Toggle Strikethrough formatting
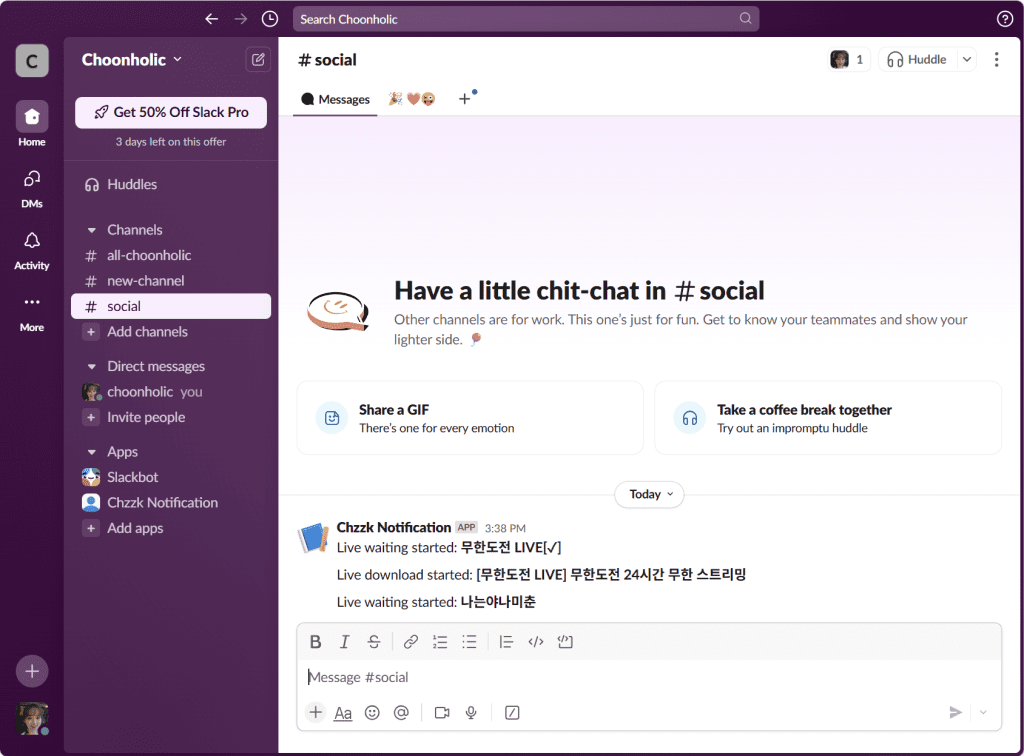Image resolution: width=1024 pixels, height=756 pixels. coord(374,642)
